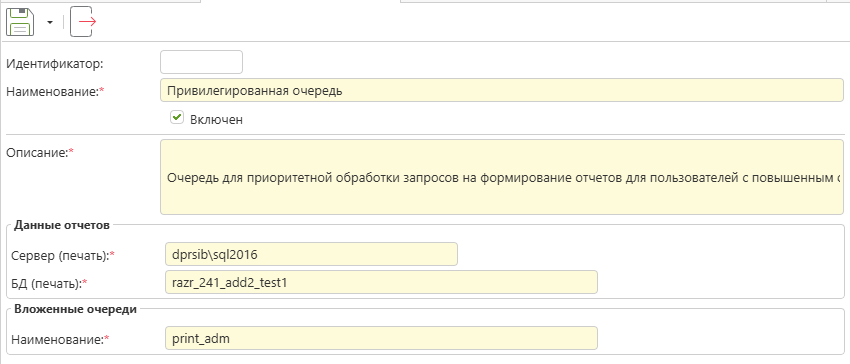This screenshot has height=364, width=850.
Task: Click the Сервер (печать) label
Action: (x=63, y=255)
